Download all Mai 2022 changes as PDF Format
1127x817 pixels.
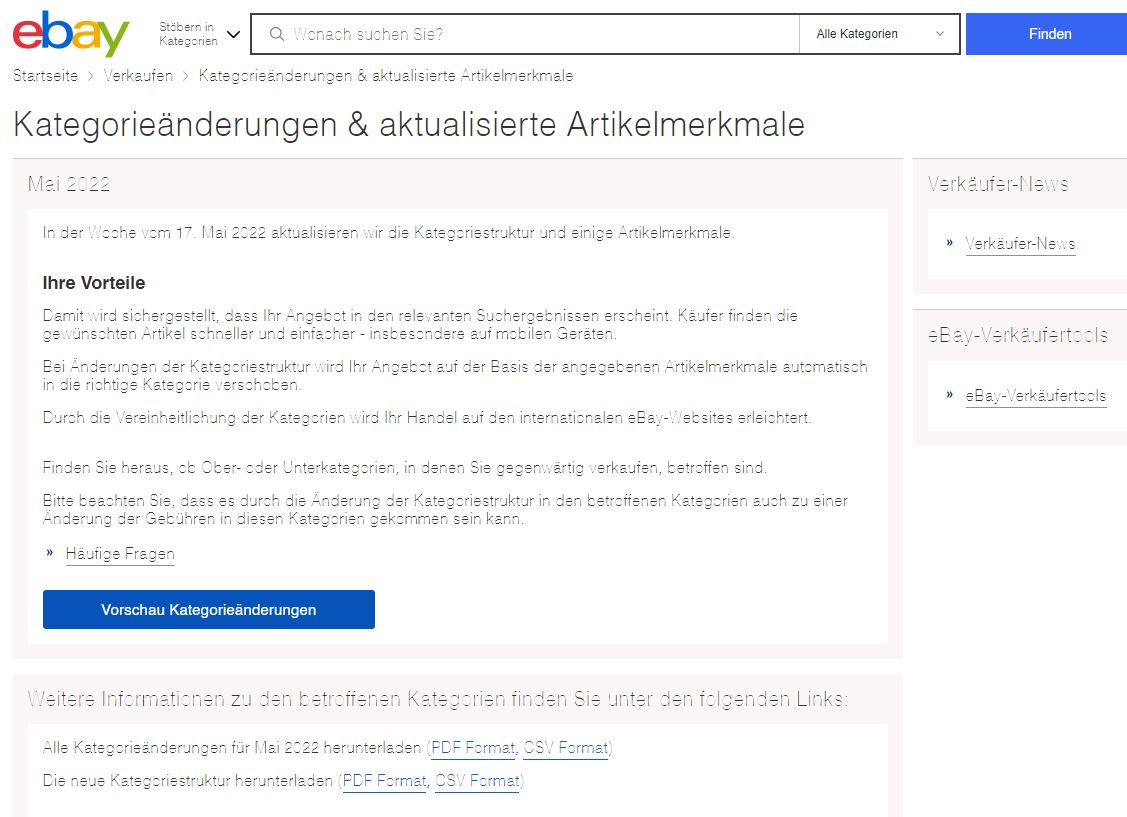[x=473, y=748]
